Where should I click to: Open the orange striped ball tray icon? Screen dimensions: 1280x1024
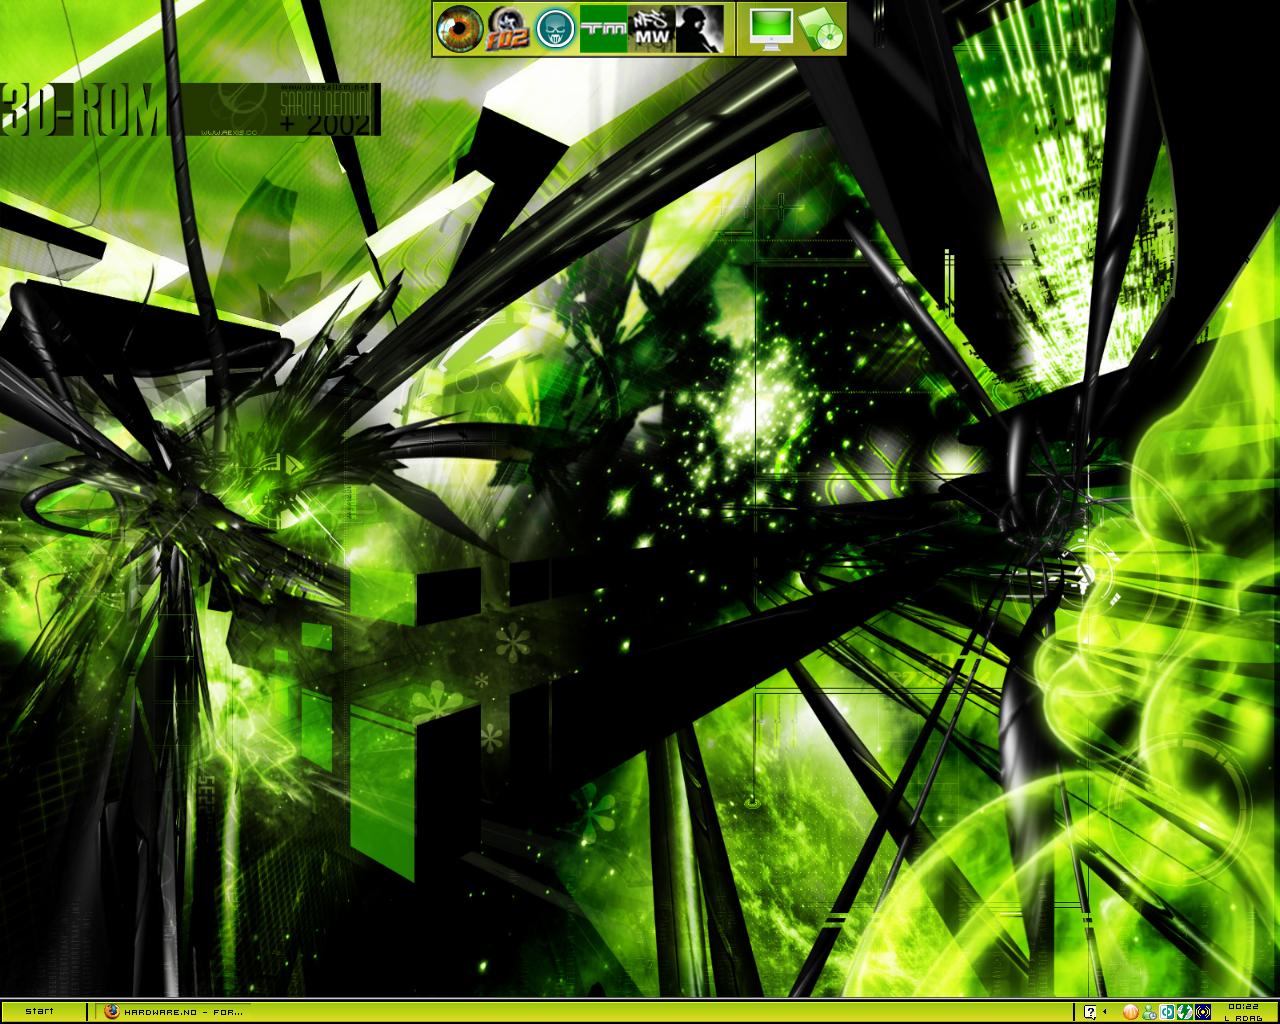[1131, 1012]
